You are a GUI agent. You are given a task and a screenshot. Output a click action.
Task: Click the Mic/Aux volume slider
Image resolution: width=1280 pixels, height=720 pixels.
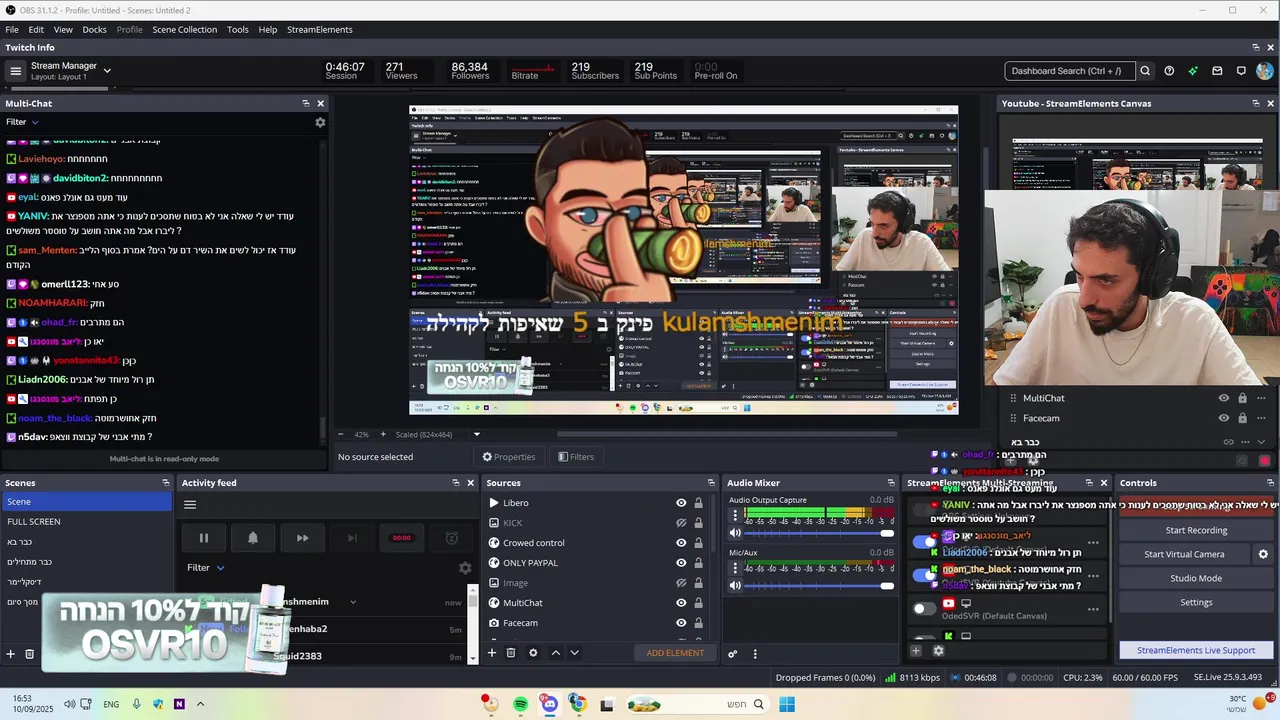(x=819, y=585)
